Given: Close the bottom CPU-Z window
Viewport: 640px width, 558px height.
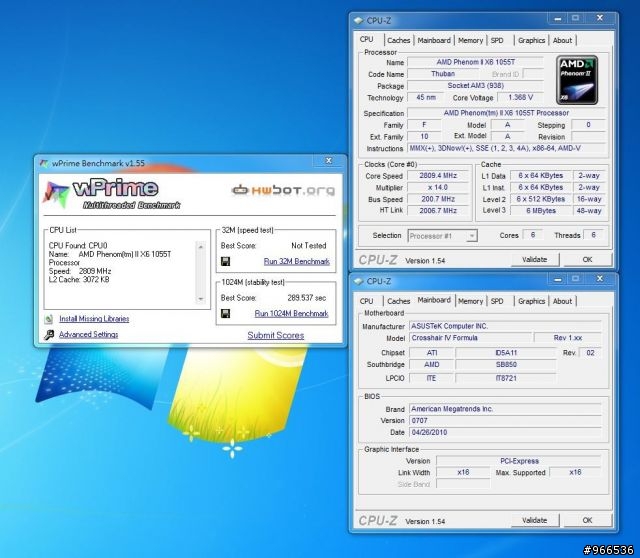Looking at the screenshot, I should point(600,279).
